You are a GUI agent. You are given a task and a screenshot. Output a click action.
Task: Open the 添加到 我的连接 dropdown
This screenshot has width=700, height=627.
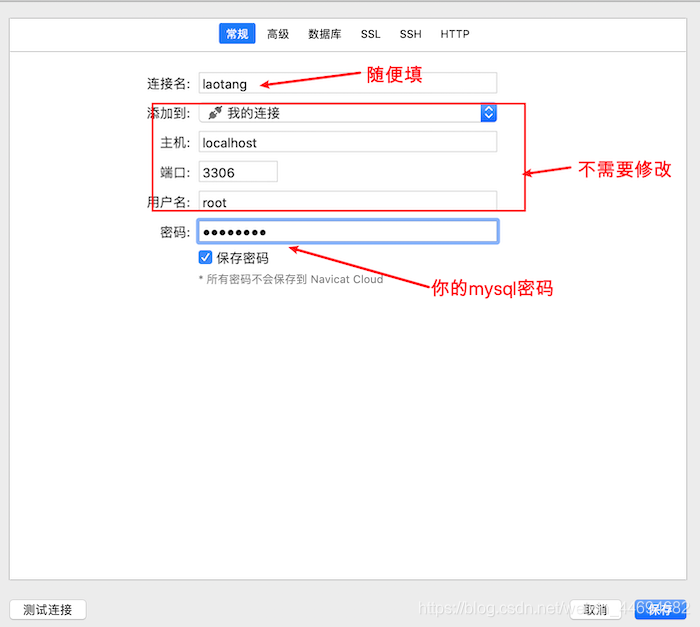[348, 113]
